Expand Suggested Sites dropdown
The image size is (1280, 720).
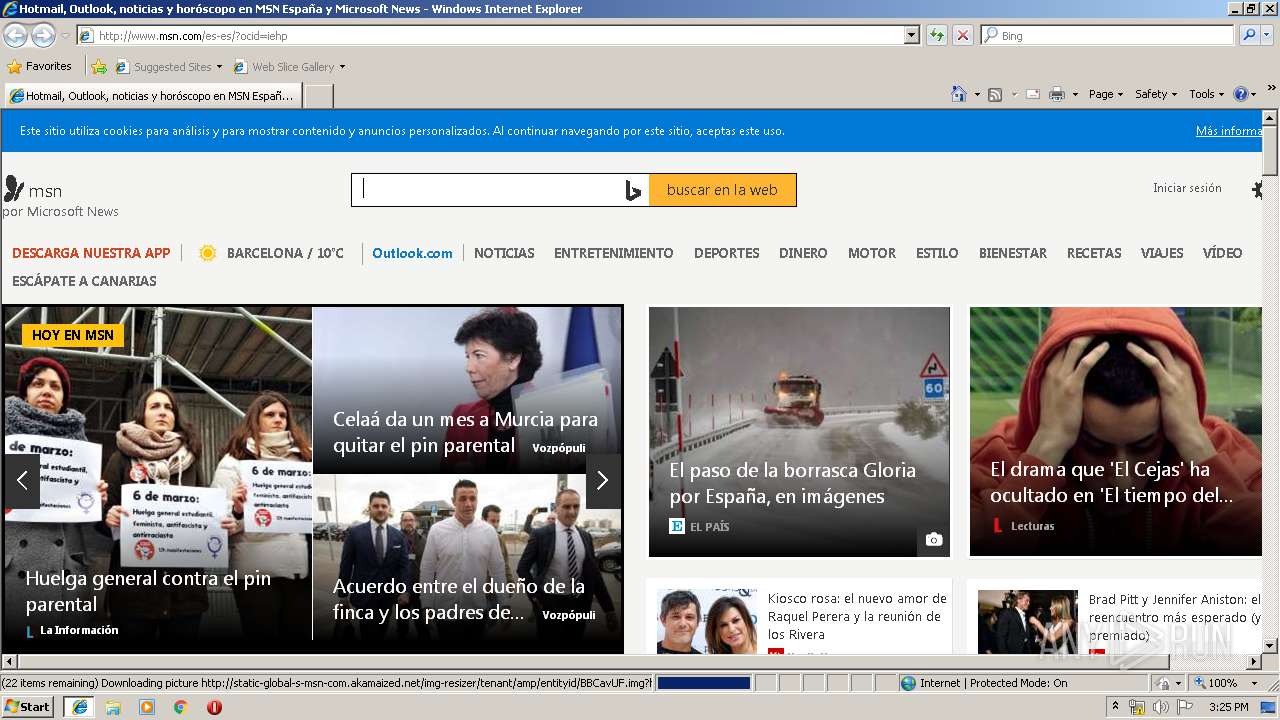219,67
